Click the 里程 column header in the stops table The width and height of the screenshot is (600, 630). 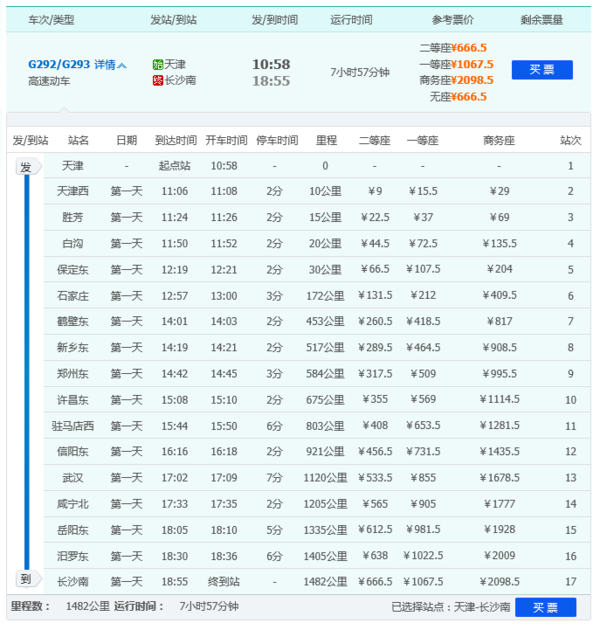326,140
